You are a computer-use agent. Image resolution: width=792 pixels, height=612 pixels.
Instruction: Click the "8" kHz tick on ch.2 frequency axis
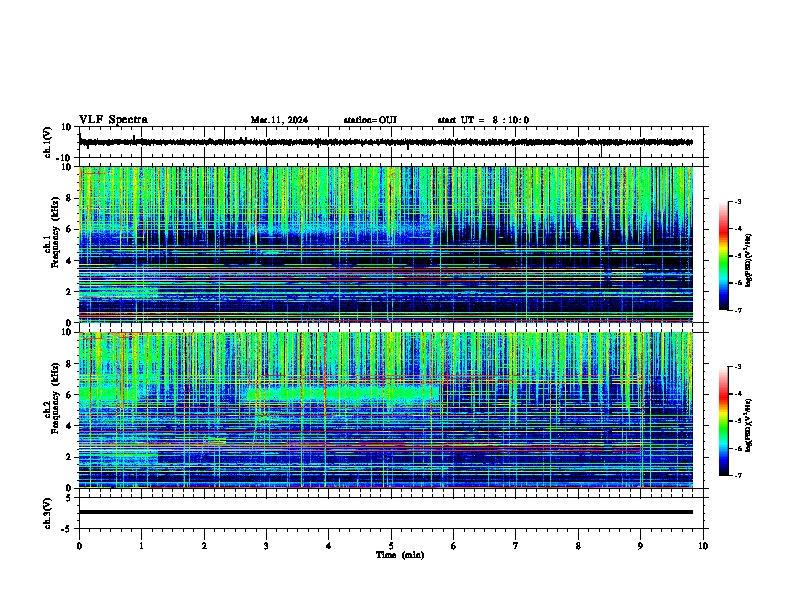pos(69,364)
